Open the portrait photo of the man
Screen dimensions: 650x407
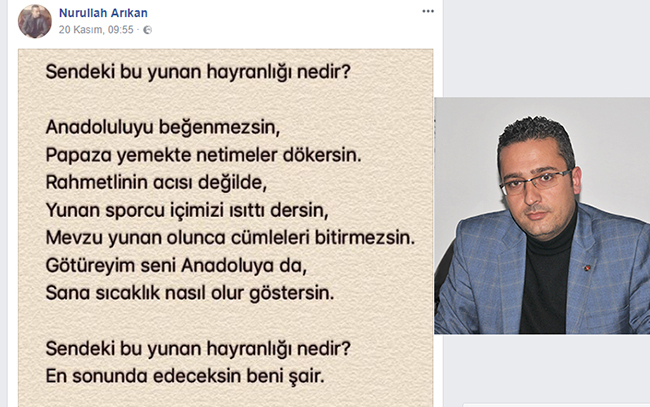[x=542, y=216]
